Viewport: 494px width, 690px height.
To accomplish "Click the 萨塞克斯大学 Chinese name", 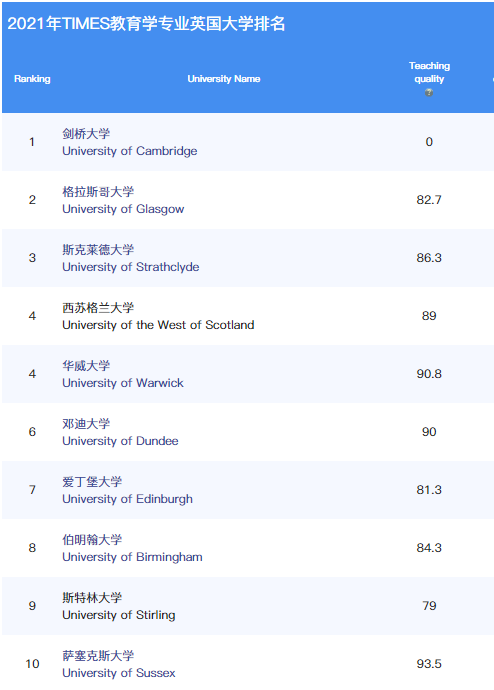I will pos(98,656).
